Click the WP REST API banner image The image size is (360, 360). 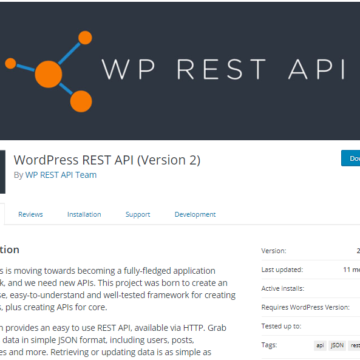pyautogui.click(x=180, y=71)
